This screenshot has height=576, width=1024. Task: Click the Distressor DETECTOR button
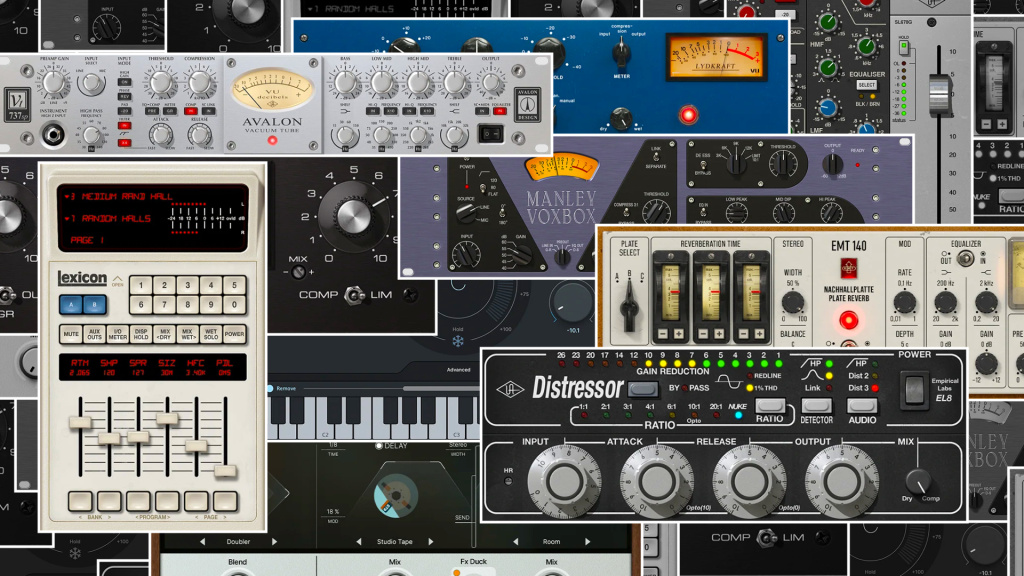[816, 406]
